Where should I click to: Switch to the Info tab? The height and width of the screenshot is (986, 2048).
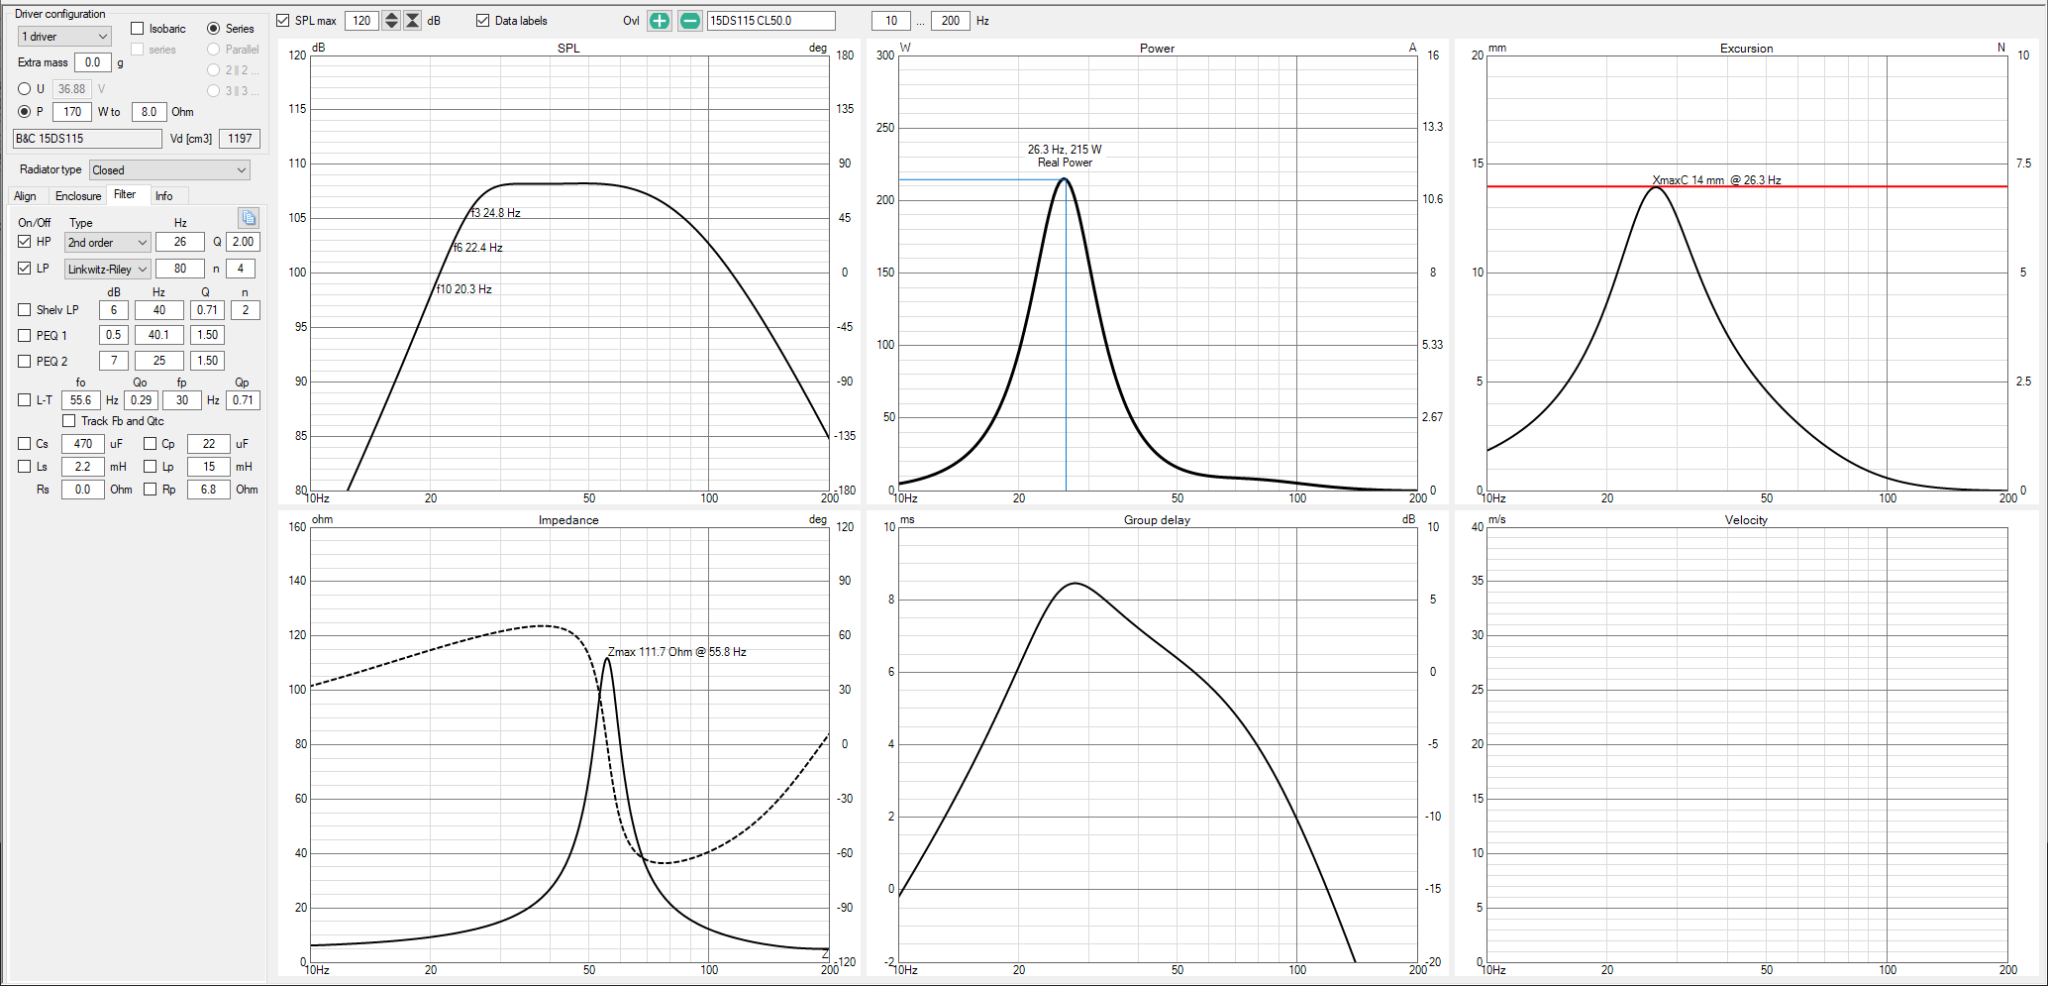[x=164, y=196]
